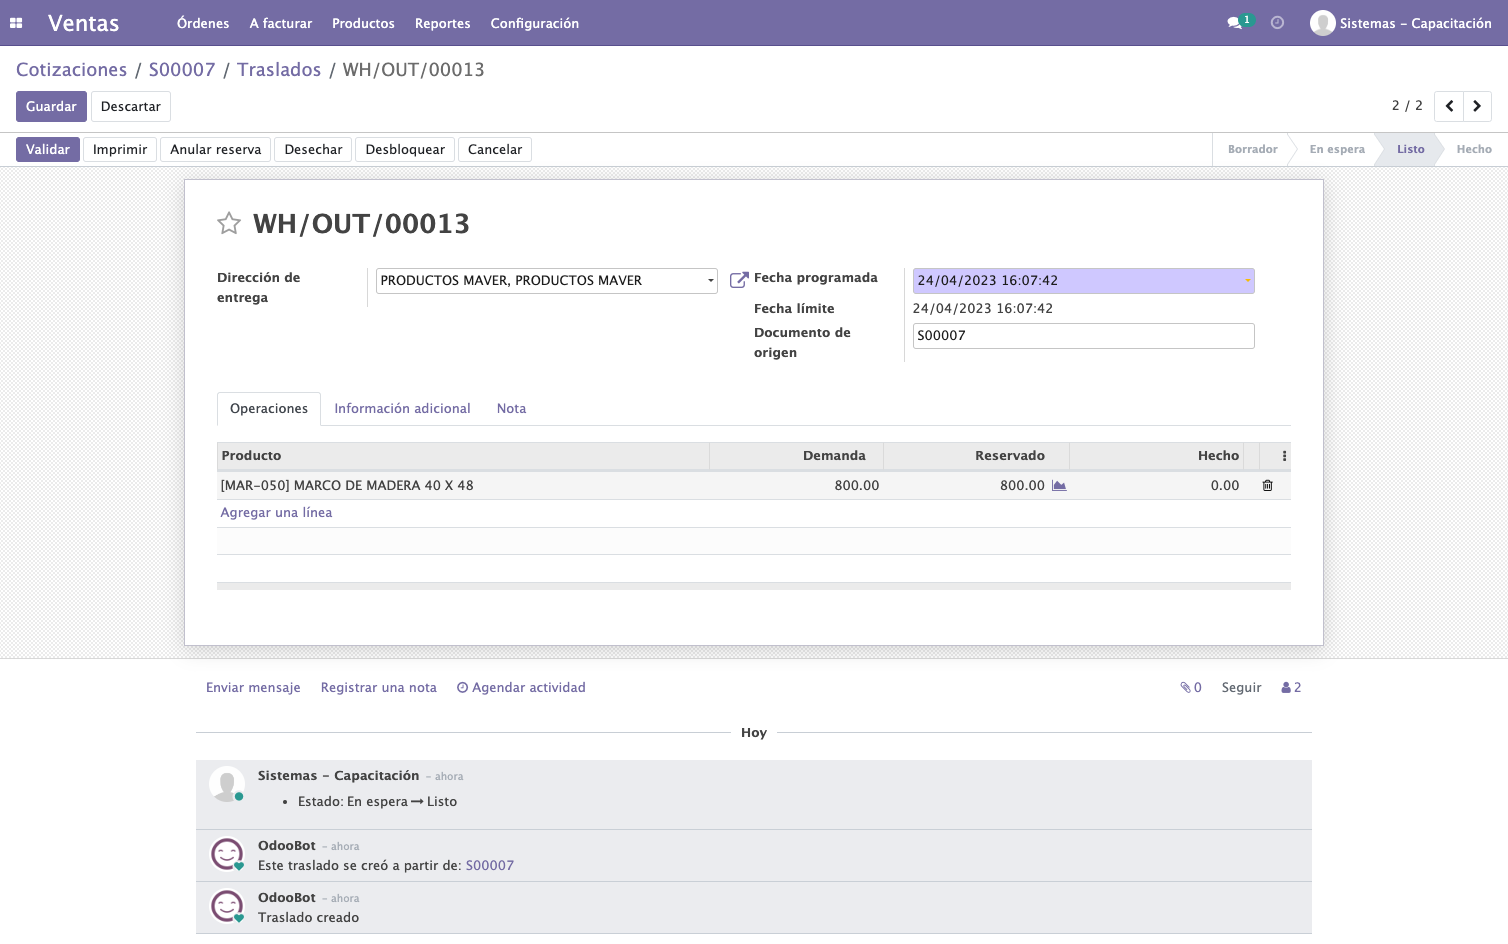Screen dimensions: 1508x944
Task: Click the Sistemas user avatar
Action: click(x=1323, y=23)
